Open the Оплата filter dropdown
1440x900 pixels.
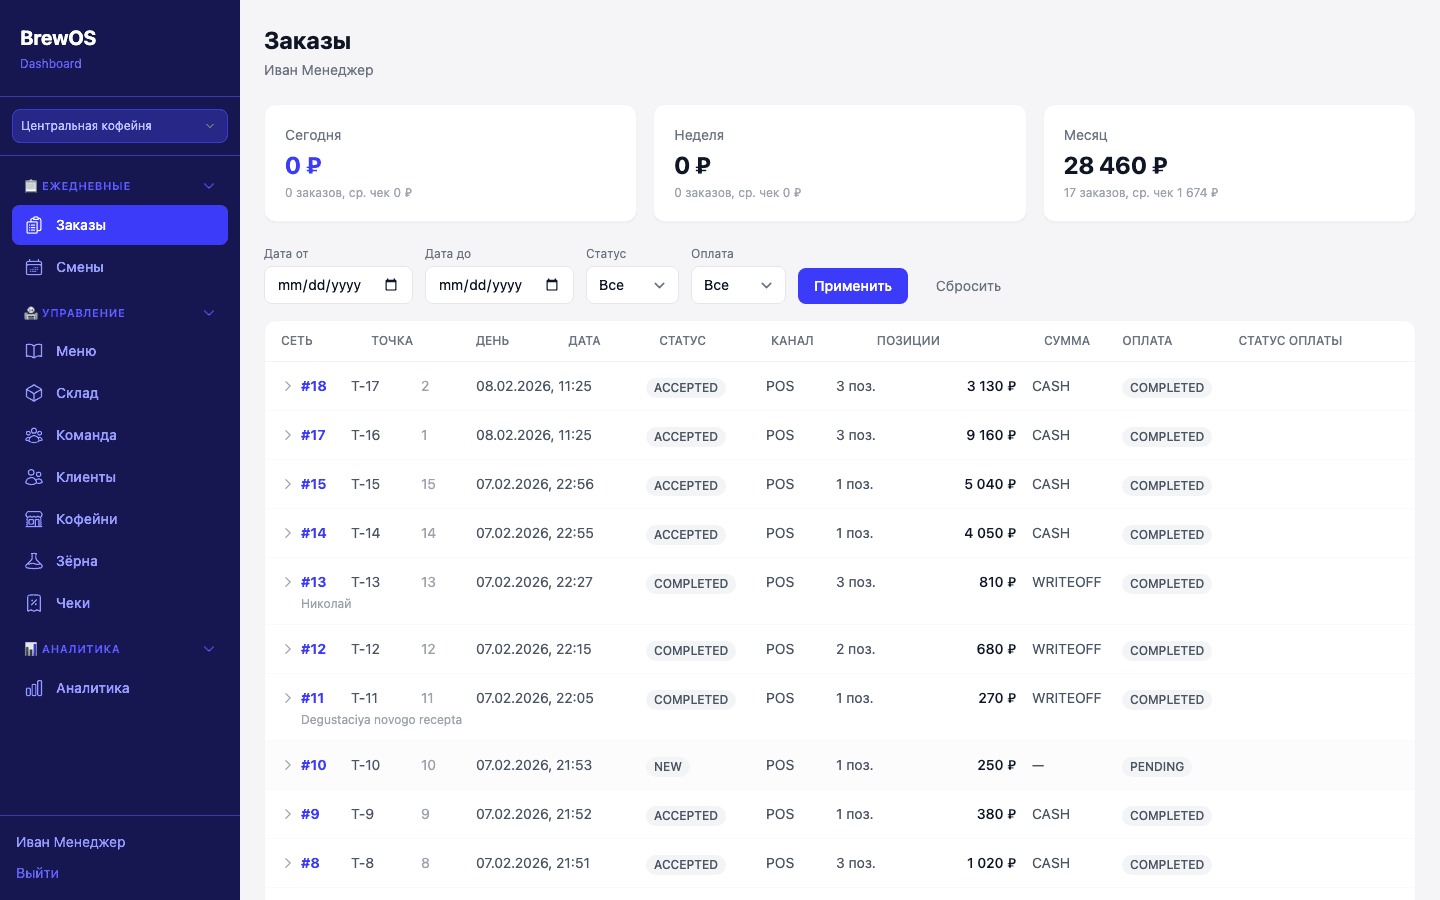[738, 285]
